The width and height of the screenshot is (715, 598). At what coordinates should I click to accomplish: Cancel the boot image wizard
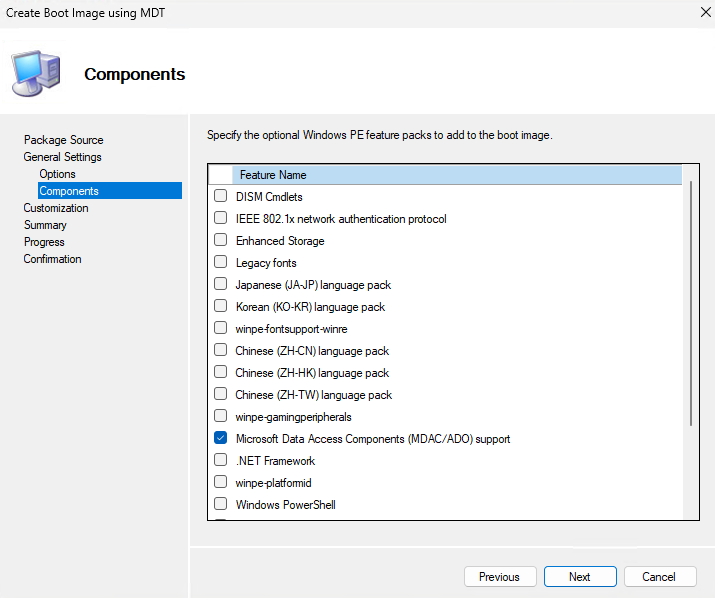(659, 577)
